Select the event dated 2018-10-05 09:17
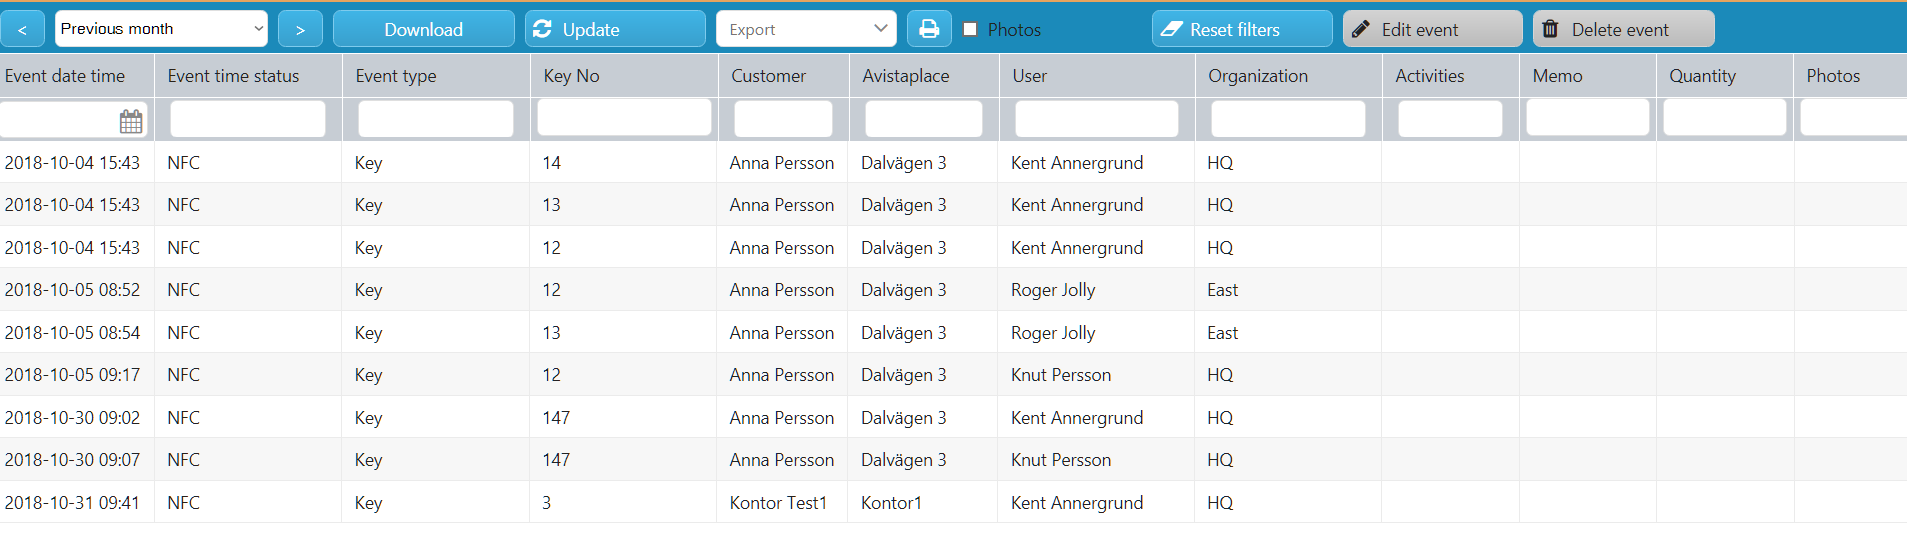The image size is (1907, 545). [x=953, y=374]
